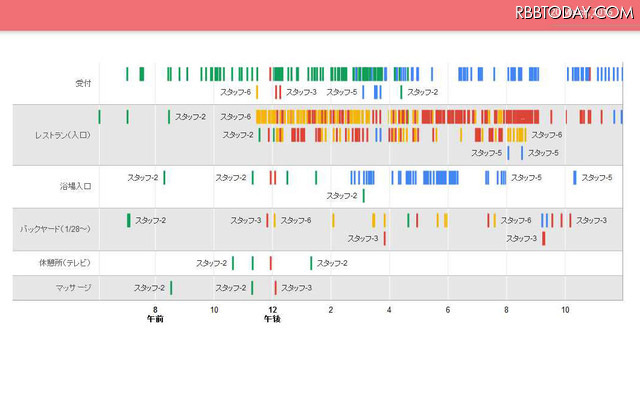Select the 休憩所(テレビ) row label
Viewport: 640px width, 394px height.
pos(65,263)
